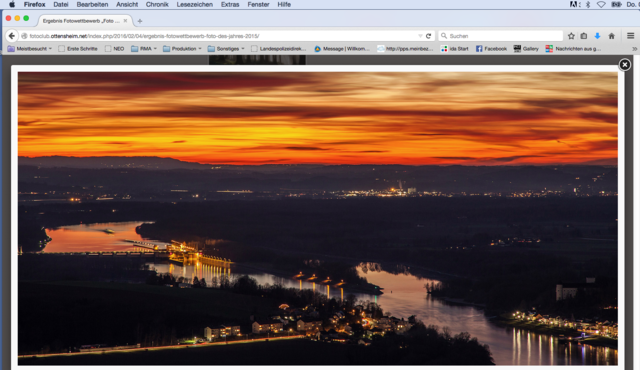
Task: Close the photo lightbox overlay
Action: coord(624,64)
